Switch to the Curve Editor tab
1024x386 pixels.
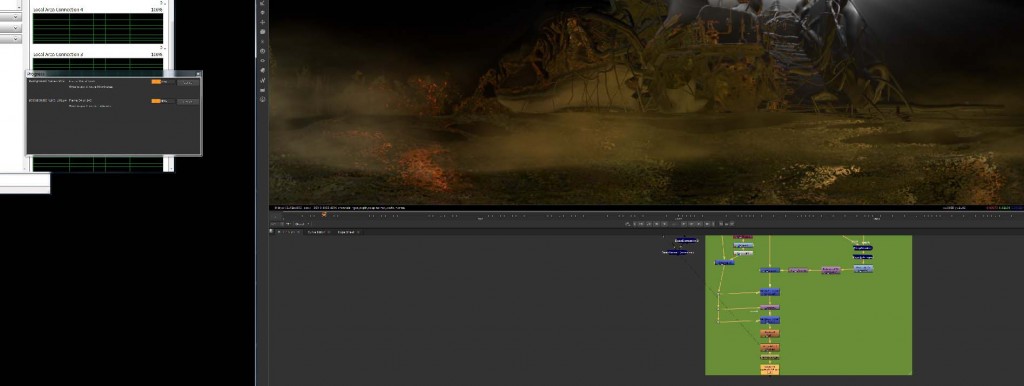[x=316, y=232]
